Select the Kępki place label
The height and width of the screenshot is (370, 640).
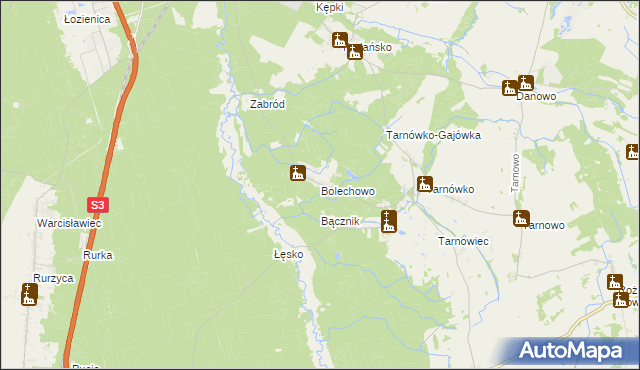tap(330, 7)
